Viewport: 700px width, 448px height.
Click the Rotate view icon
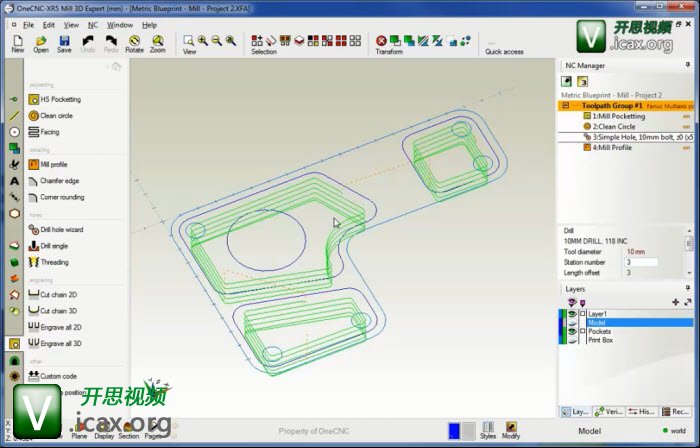[134, 44]
